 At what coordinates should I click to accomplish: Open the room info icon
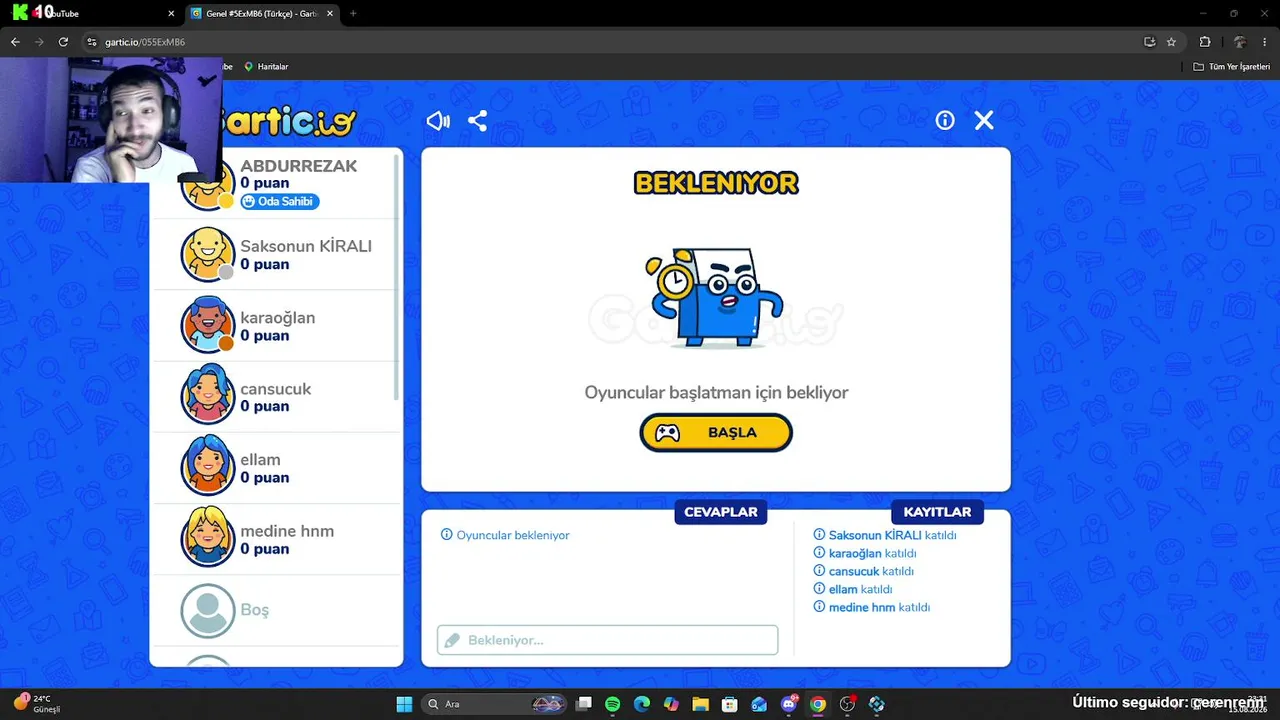click(945, 120)
